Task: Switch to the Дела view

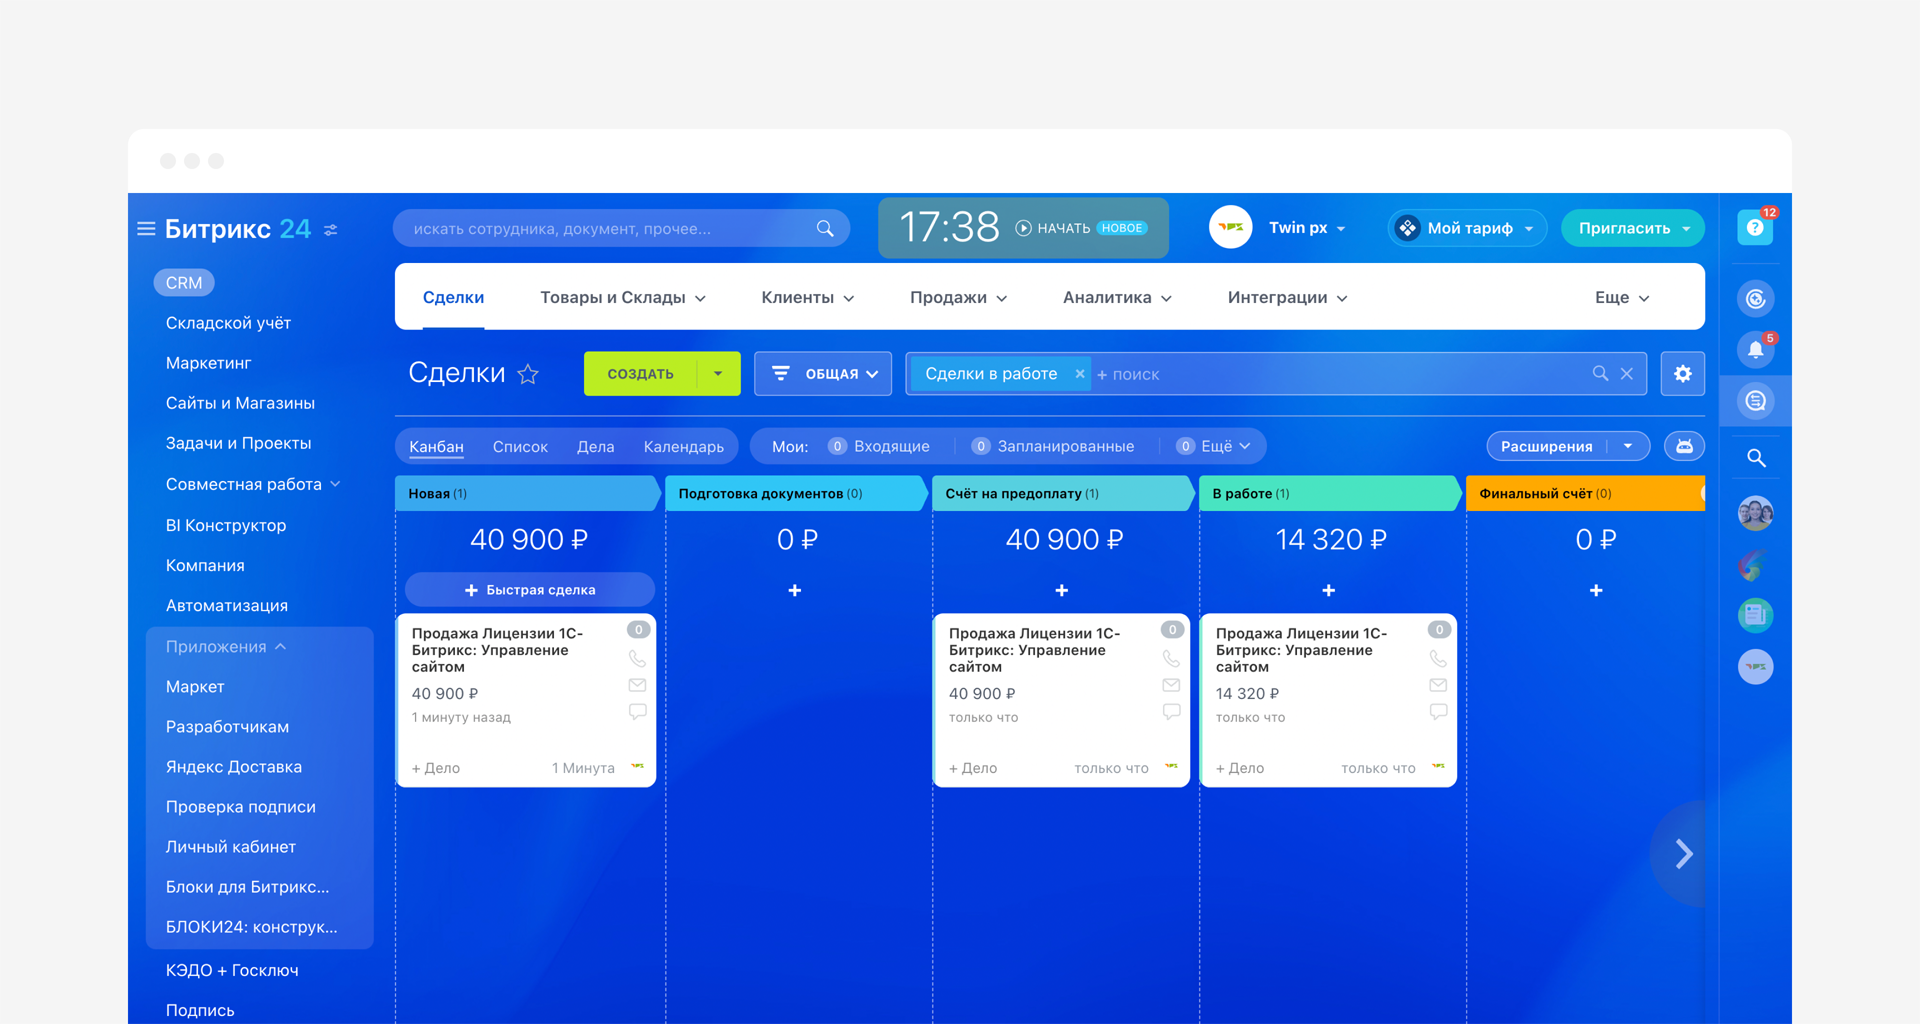Action: 595,447
